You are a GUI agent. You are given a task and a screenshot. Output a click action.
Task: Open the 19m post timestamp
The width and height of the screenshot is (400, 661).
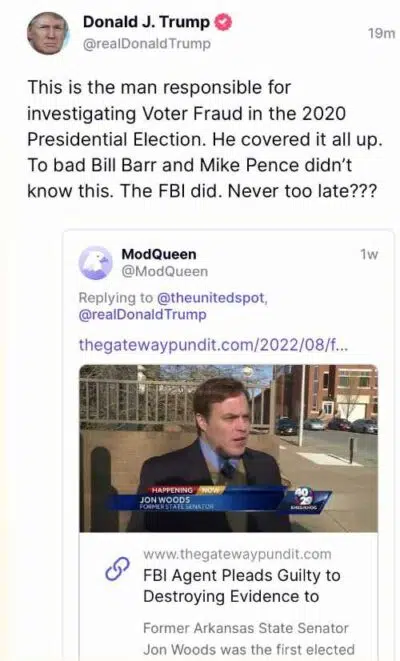[381, 33]
